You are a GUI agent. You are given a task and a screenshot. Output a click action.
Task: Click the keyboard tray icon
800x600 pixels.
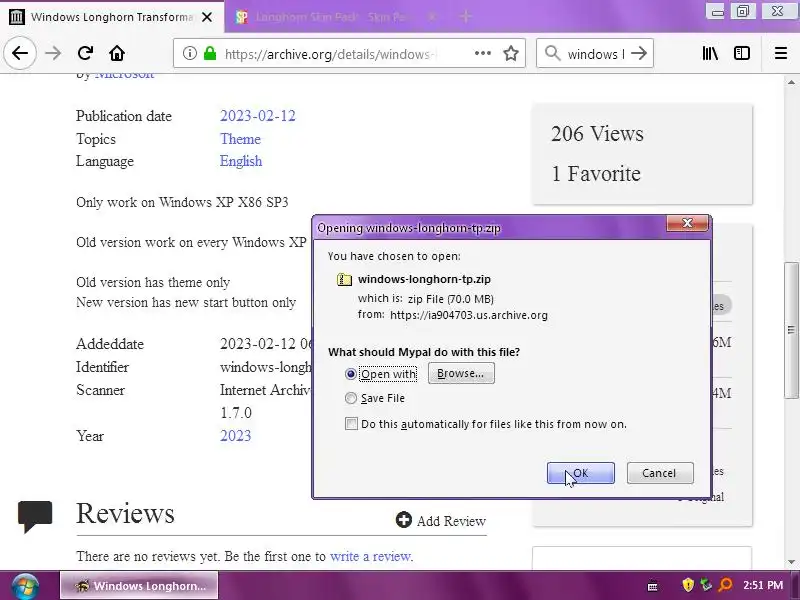pyautogui.click(x=653, y=587)
